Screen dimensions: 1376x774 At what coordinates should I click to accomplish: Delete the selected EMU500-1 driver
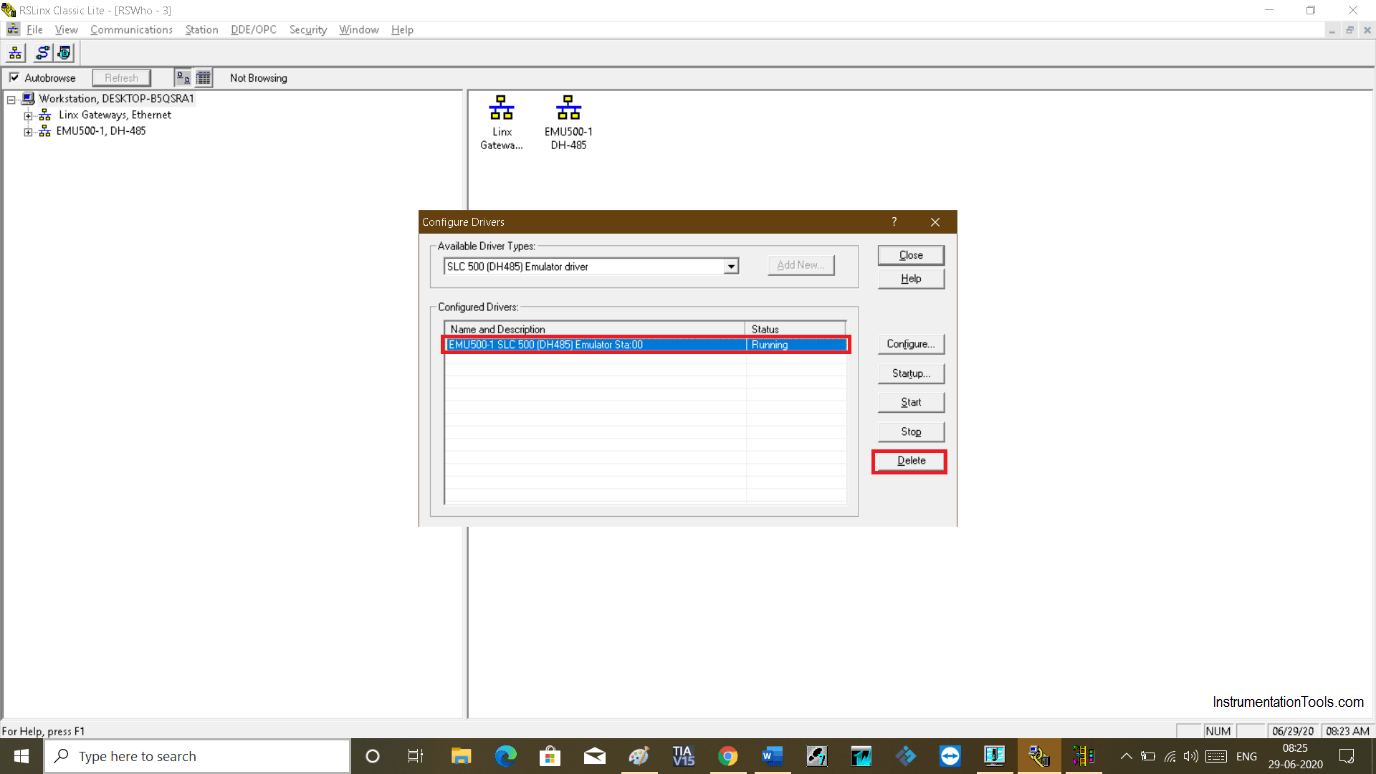911,461
